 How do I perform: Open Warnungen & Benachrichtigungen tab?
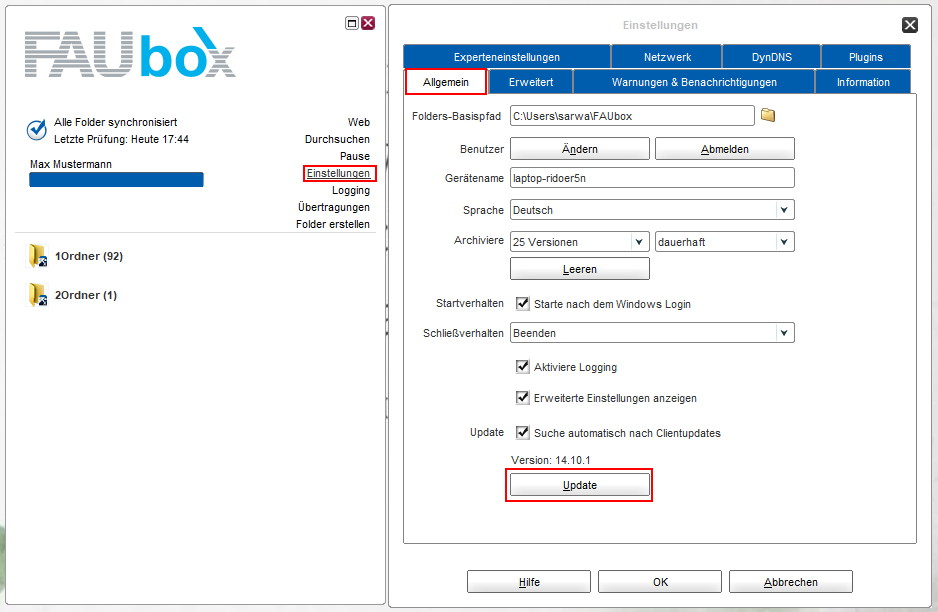coord(694,82)
